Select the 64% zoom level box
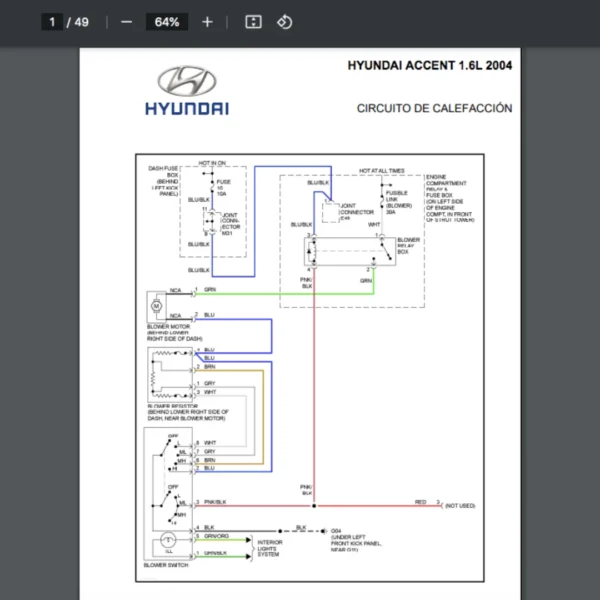 click(167, 22)
